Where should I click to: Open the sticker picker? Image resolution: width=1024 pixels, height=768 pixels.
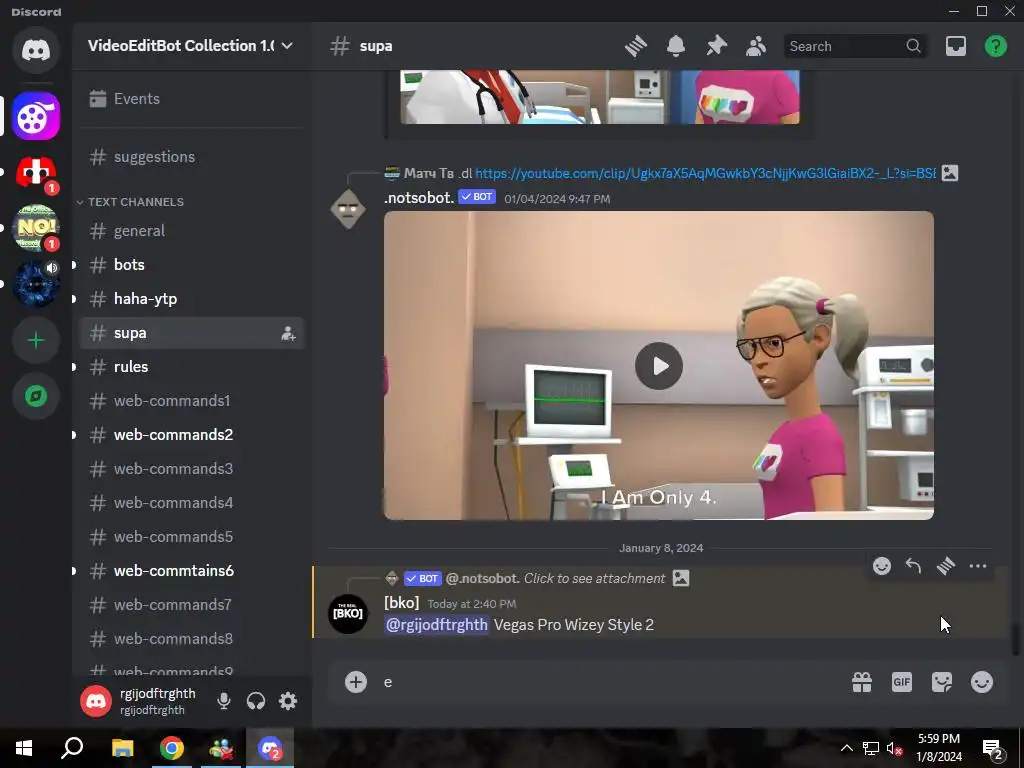point(942,682)
